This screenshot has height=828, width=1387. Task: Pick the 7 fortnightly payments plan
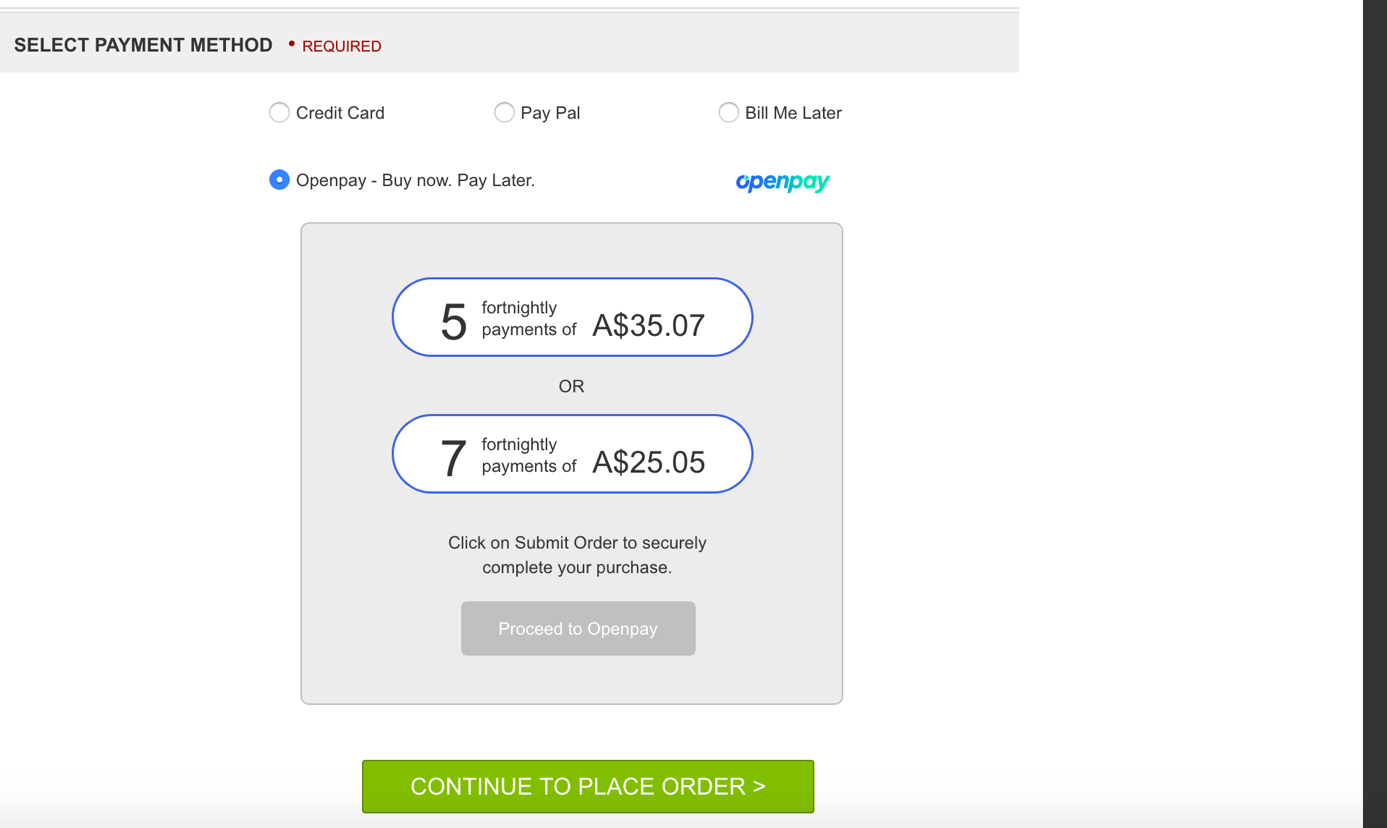coord(572,454)
